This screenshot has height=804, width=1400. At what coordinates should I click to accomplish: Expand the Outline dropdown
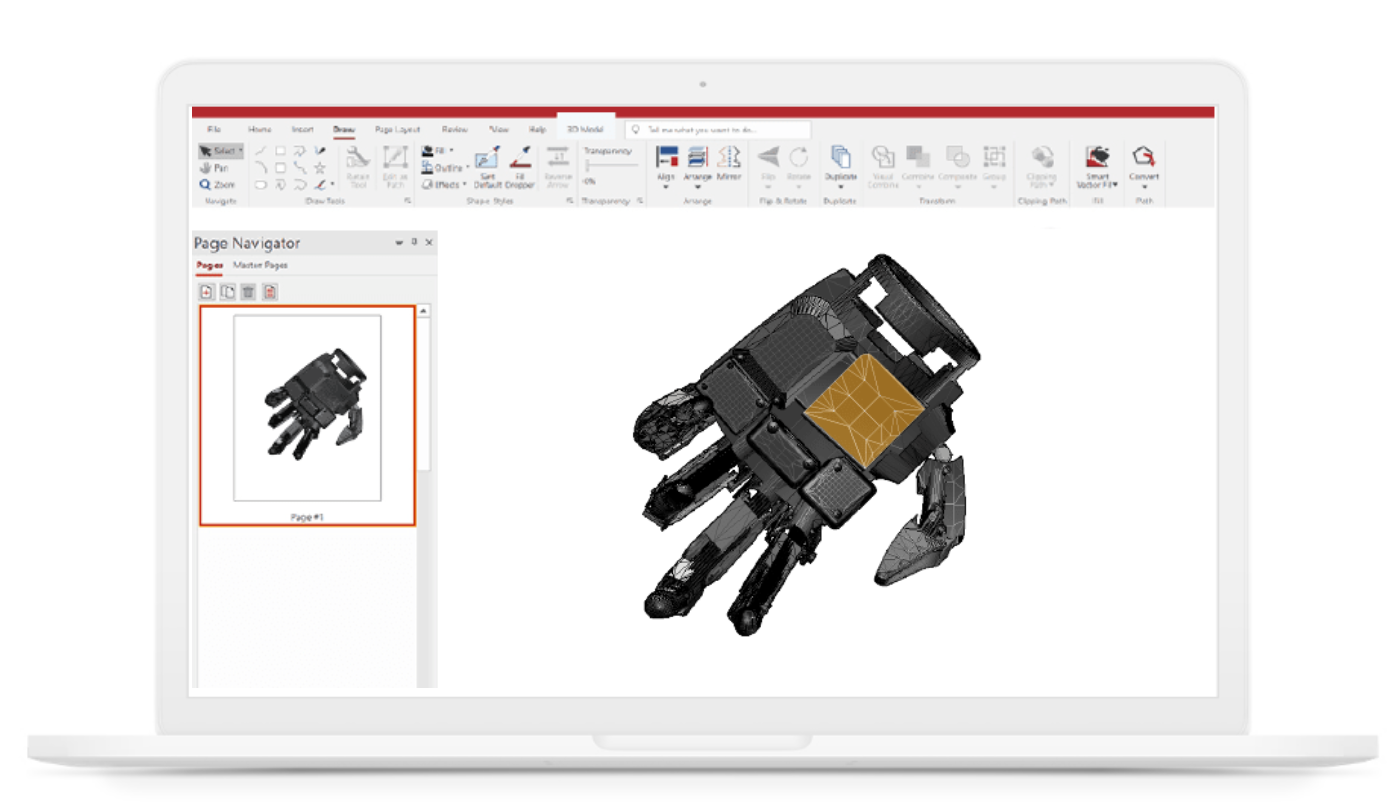pyautogui.click(x=467, y=166)
